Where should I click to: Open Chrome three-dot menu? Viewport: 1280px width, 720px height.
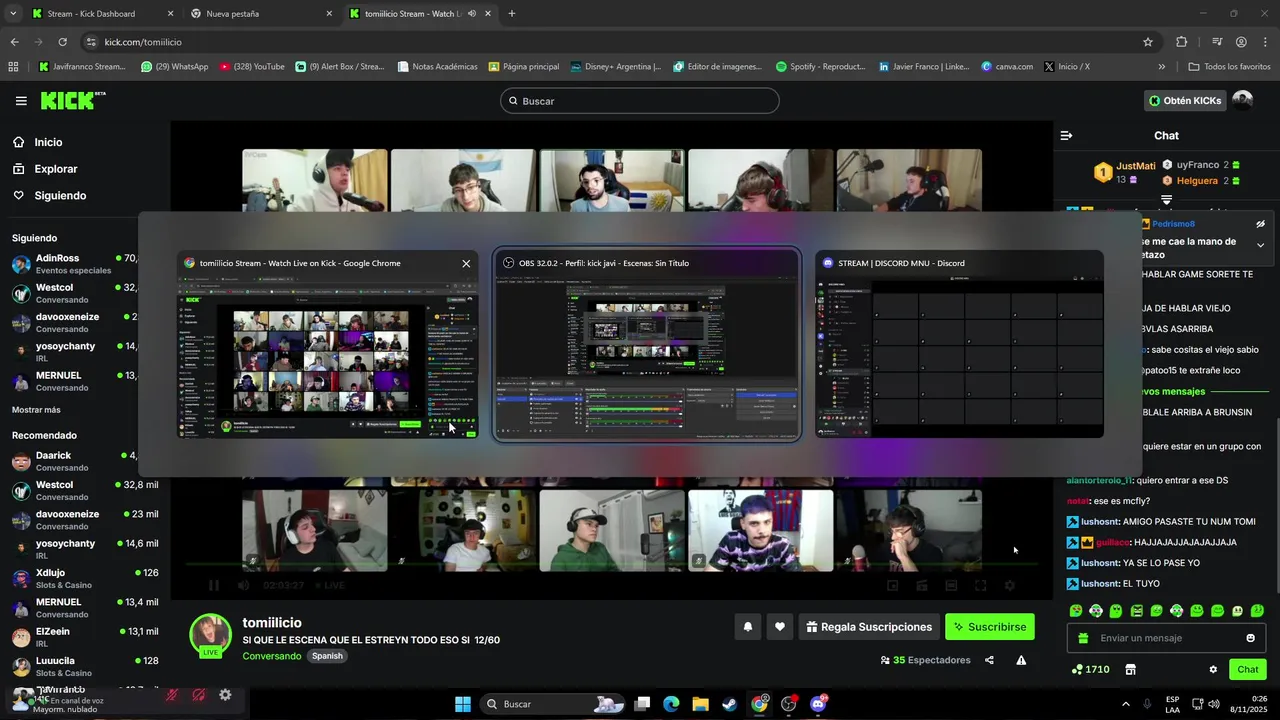click(x=1266, y=42)
